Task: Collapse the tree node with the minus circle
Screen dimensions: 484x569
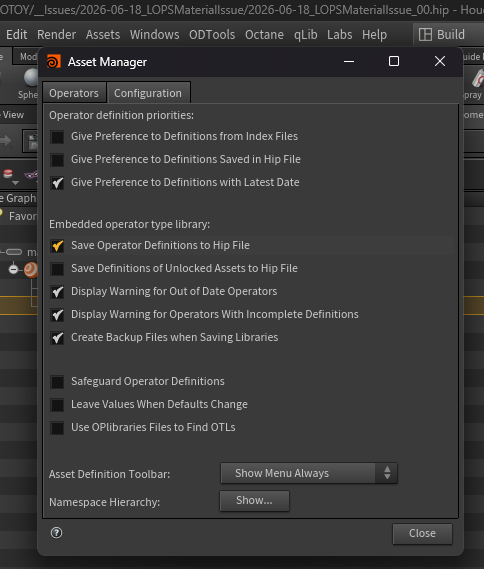Action: point(13,269)
